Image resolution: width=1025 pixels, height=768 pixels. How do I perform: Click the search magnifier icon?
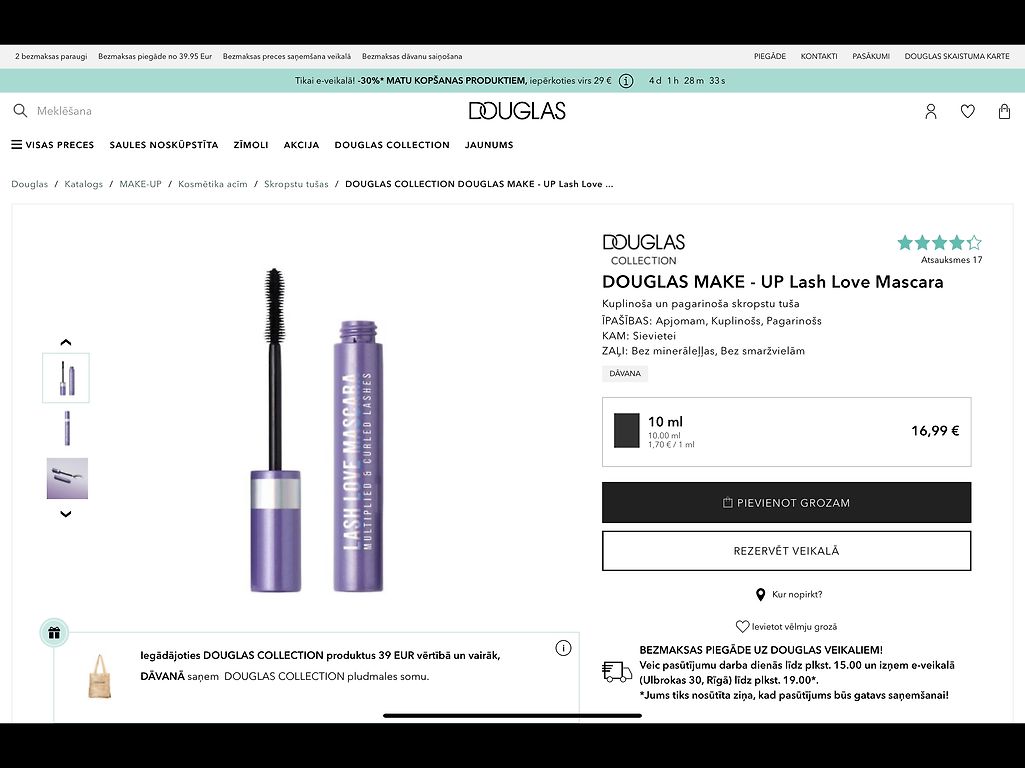(20, 110)
